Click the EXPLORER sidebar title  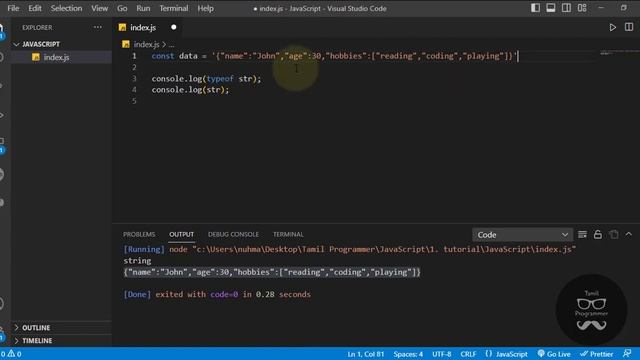tap(37, 27)
